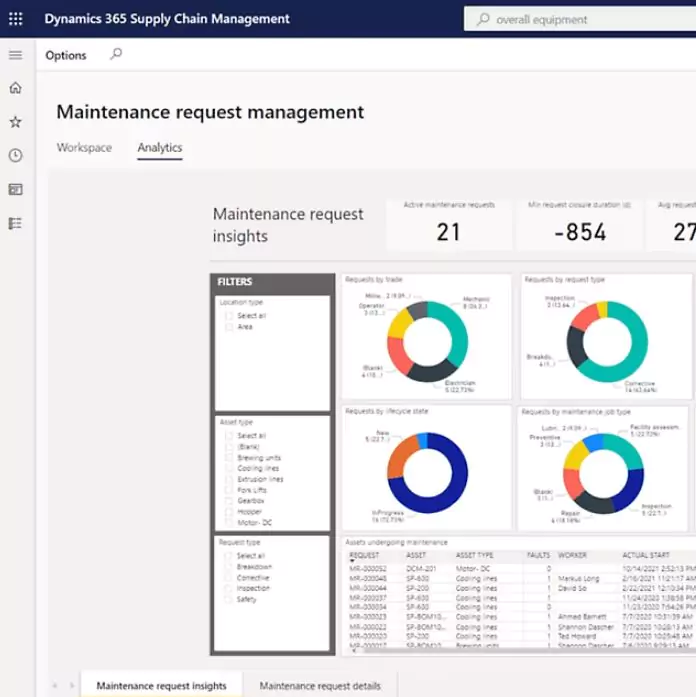
Task: Open Favorites star in sidebar
Action: [15, 122]
